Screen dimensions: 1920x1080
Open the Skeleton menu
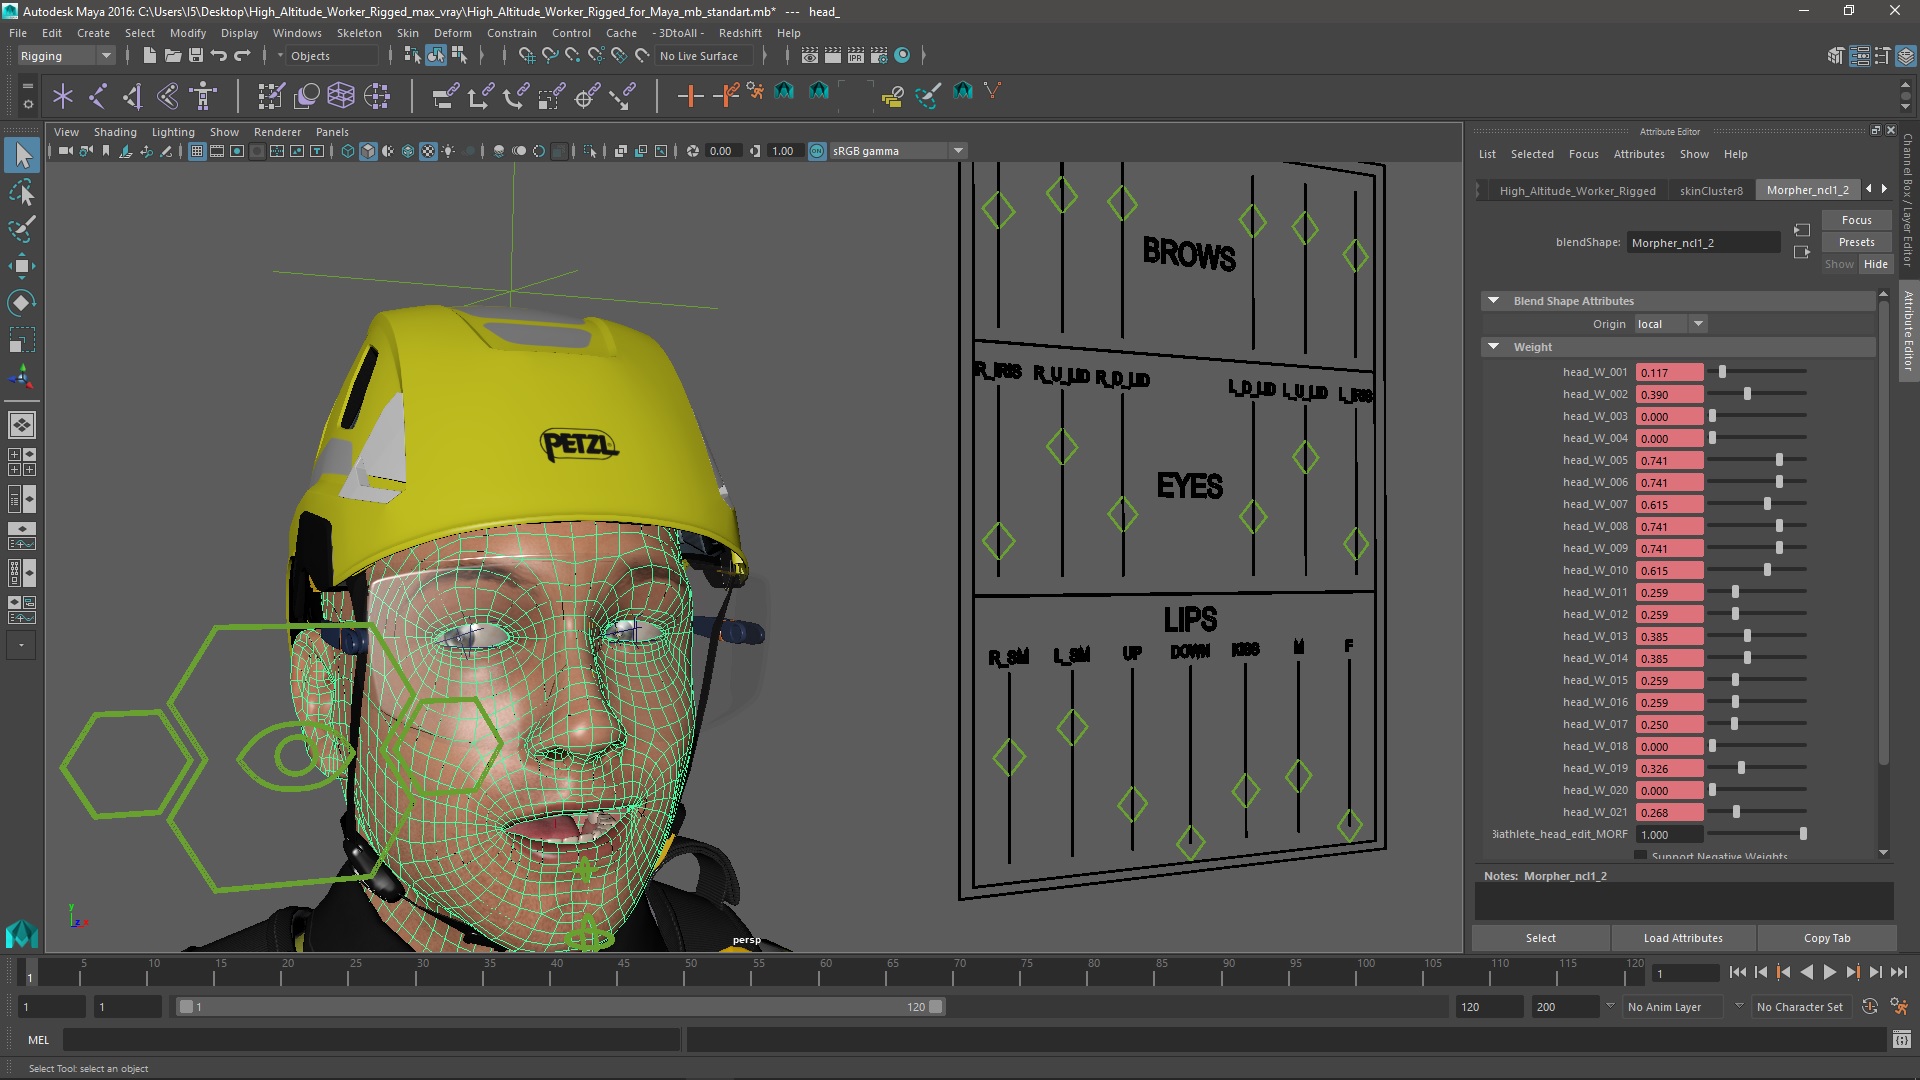359,33
